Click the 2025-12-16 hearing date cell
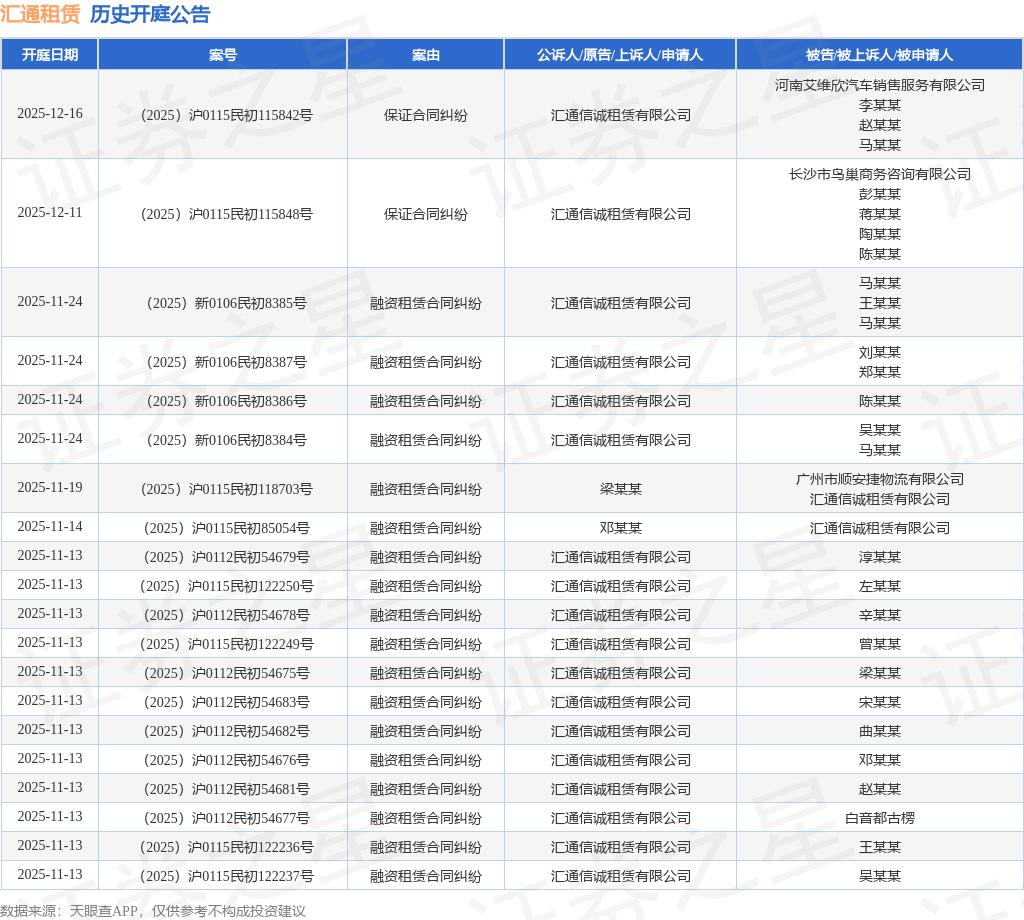 tap(50, 114)
